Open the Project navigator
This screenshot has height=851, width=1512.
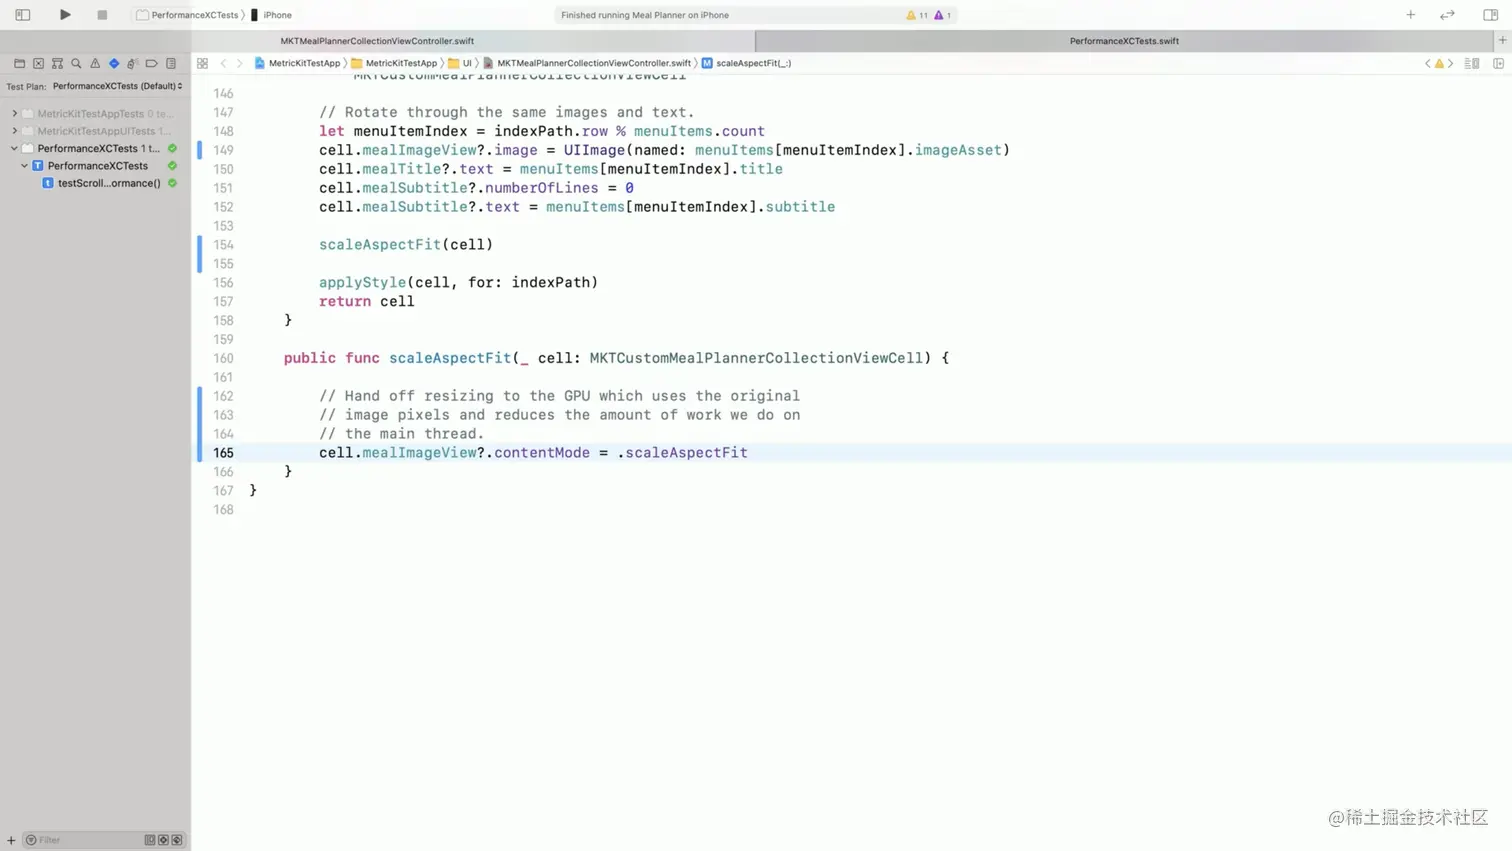click(19, 63)
